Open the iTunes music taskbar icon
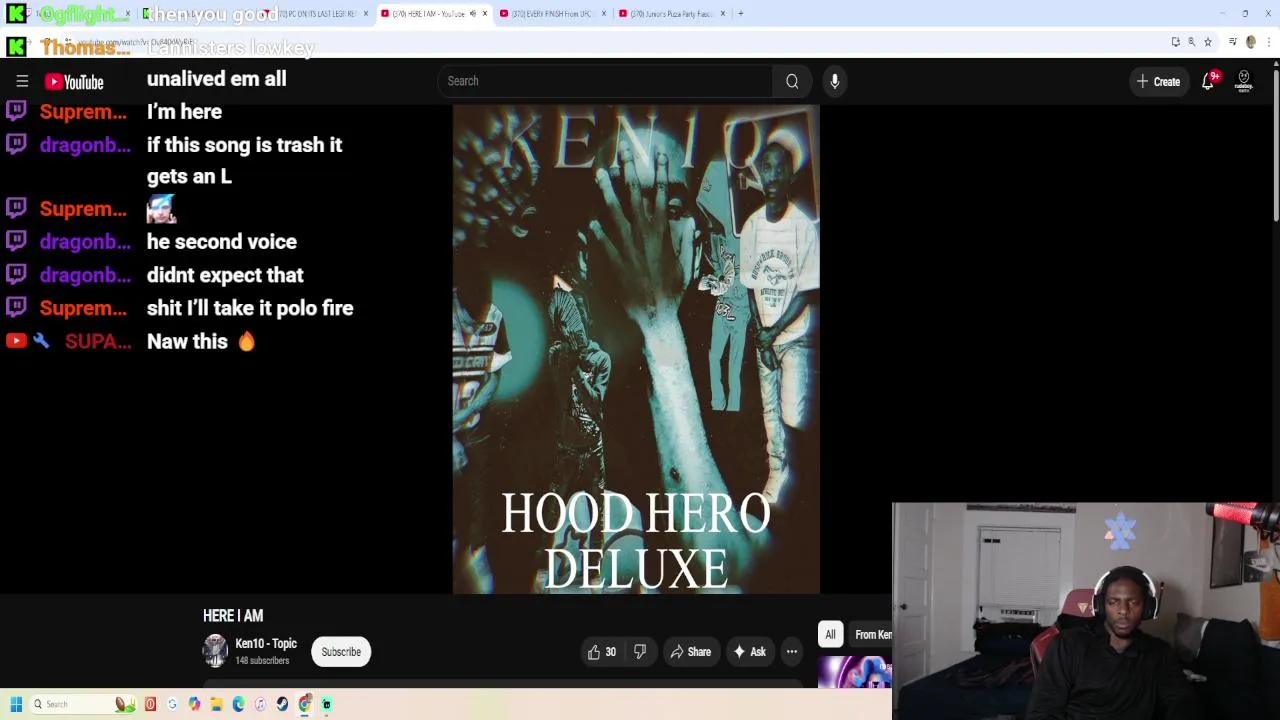The height and width of the screenshot is (720, 1280). point(260,704)
